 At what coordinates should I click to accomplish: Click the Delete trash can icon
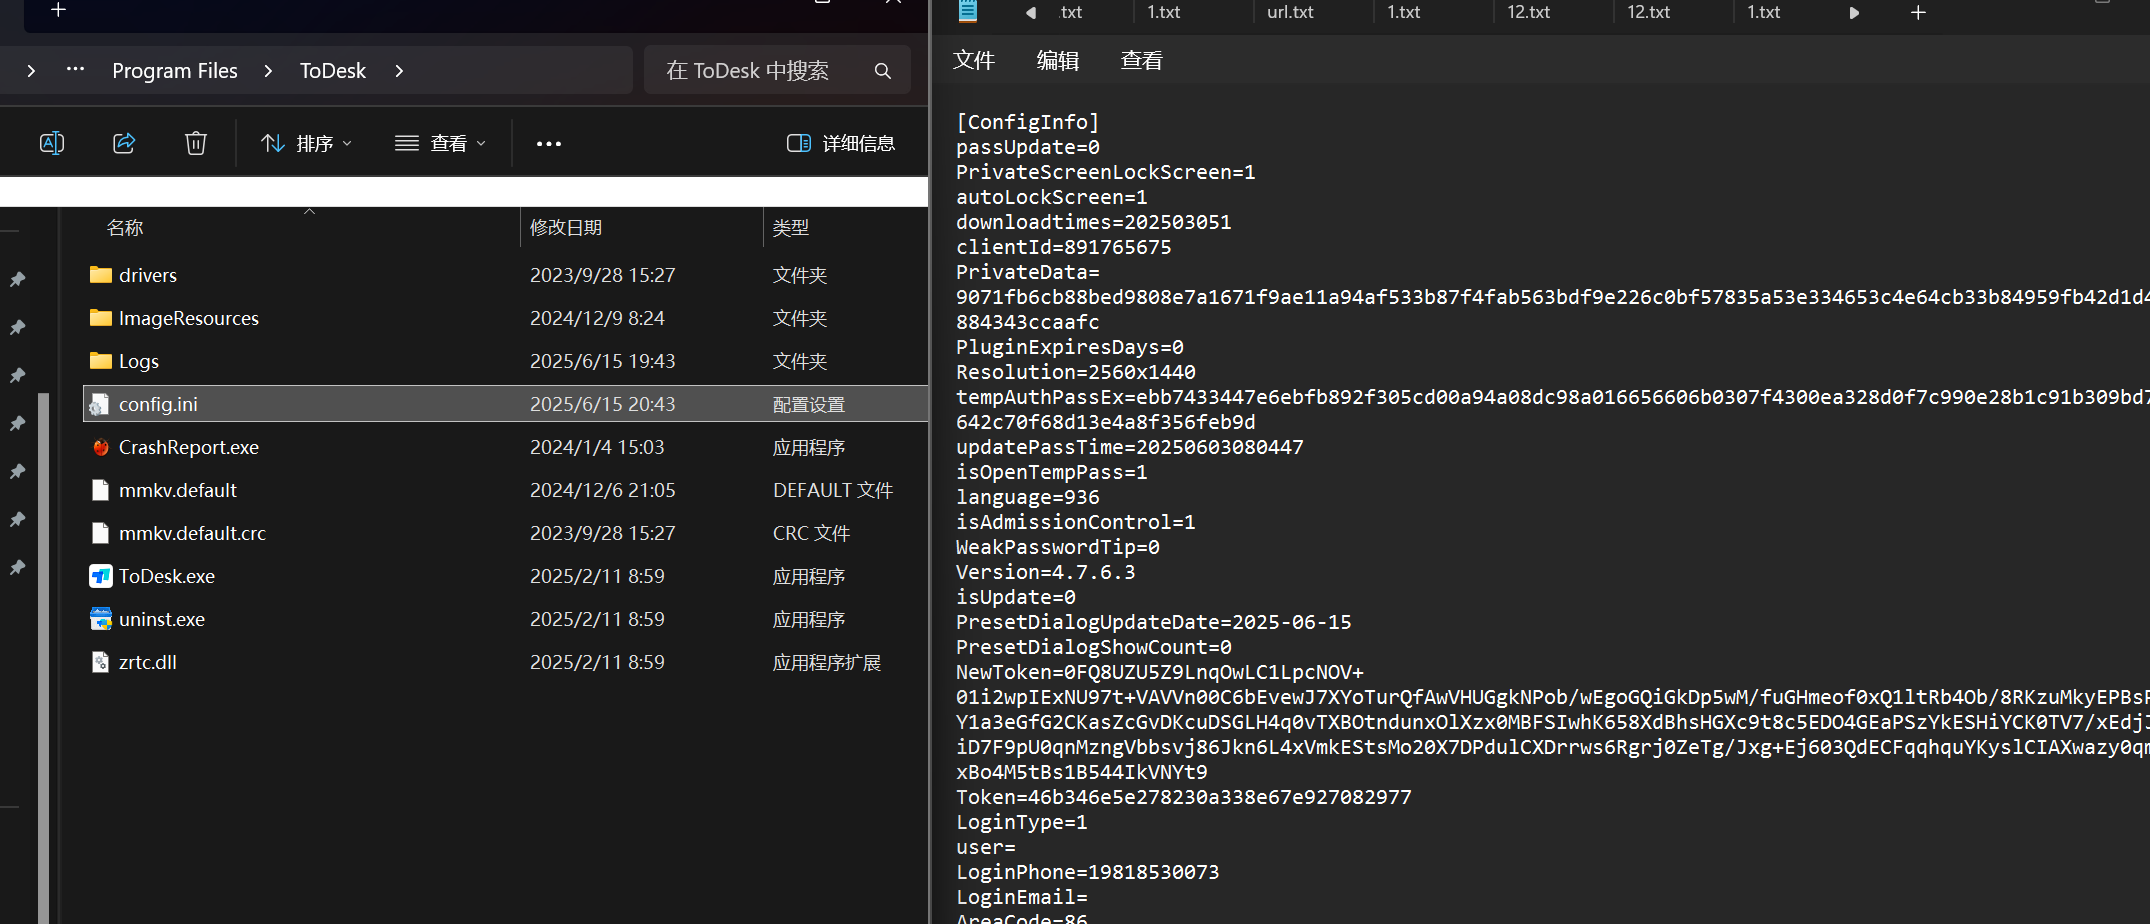(196, 143)
